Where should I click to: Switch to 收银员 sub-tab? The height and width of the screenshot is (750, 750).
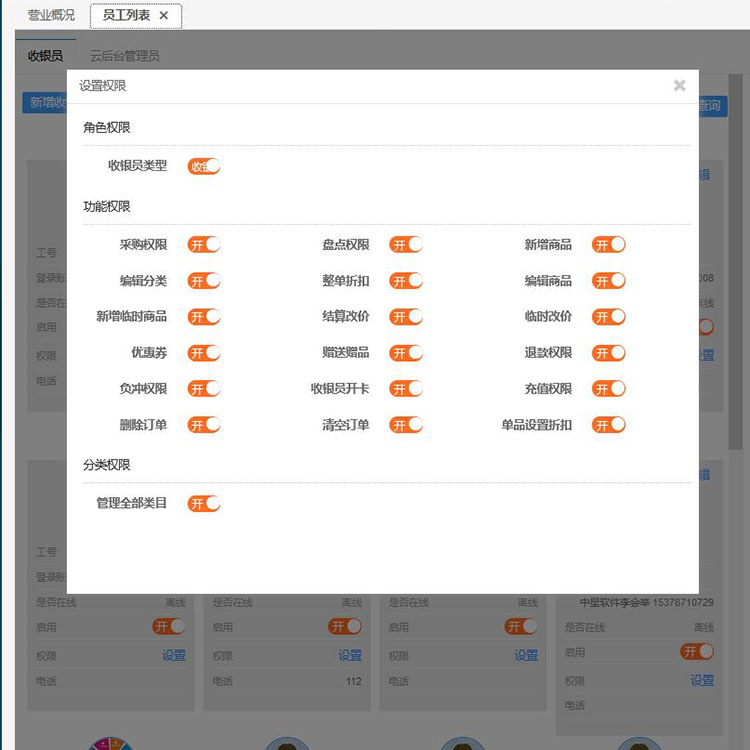coord(45,56)
